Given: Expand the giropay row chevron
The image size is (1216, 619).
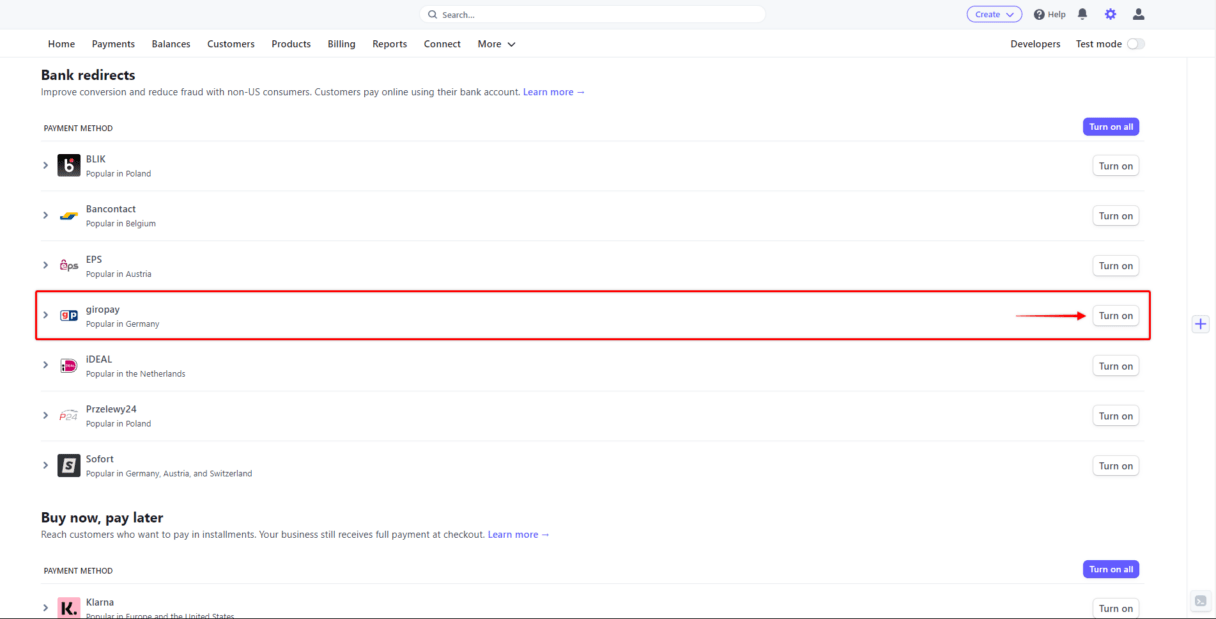Looking at the screenshot, I should pos(45,315).
